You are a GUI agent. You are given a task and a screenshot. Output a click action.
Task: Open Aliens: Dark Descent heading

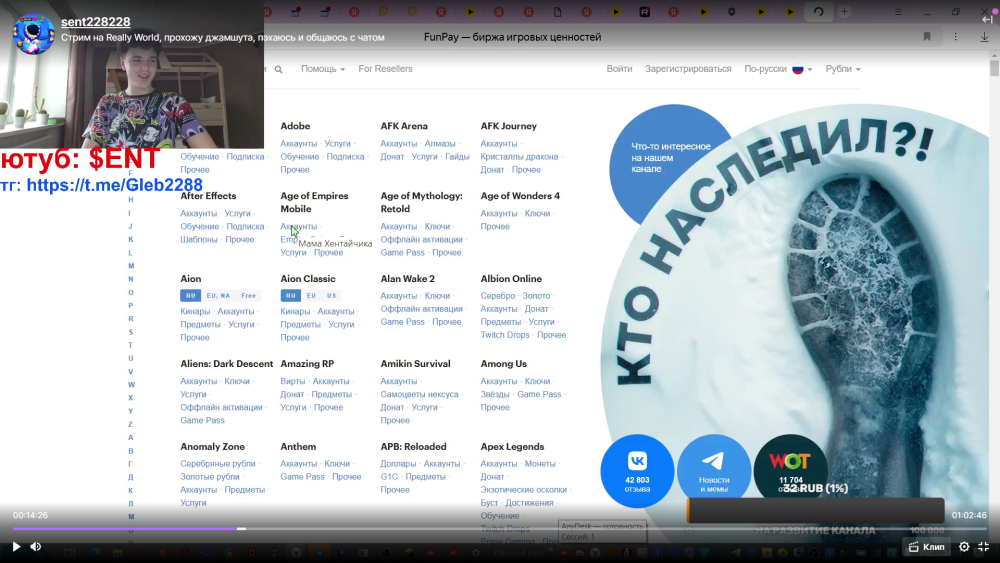click(x=226, y=363)
